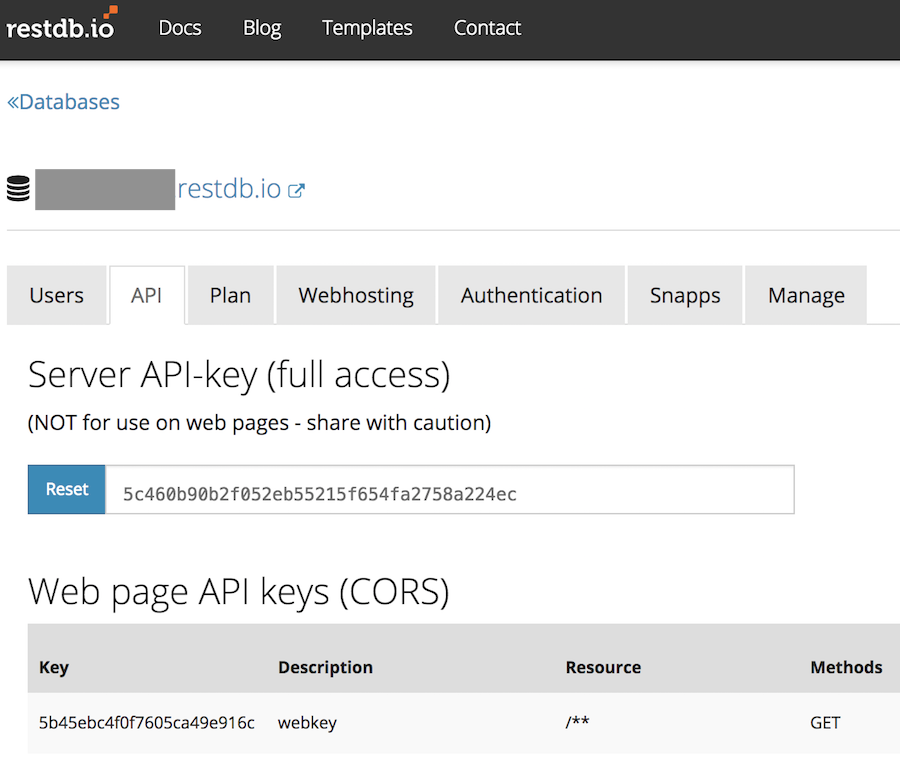
Task: Open the Docs menu item
Action: (x=180, y=28)
